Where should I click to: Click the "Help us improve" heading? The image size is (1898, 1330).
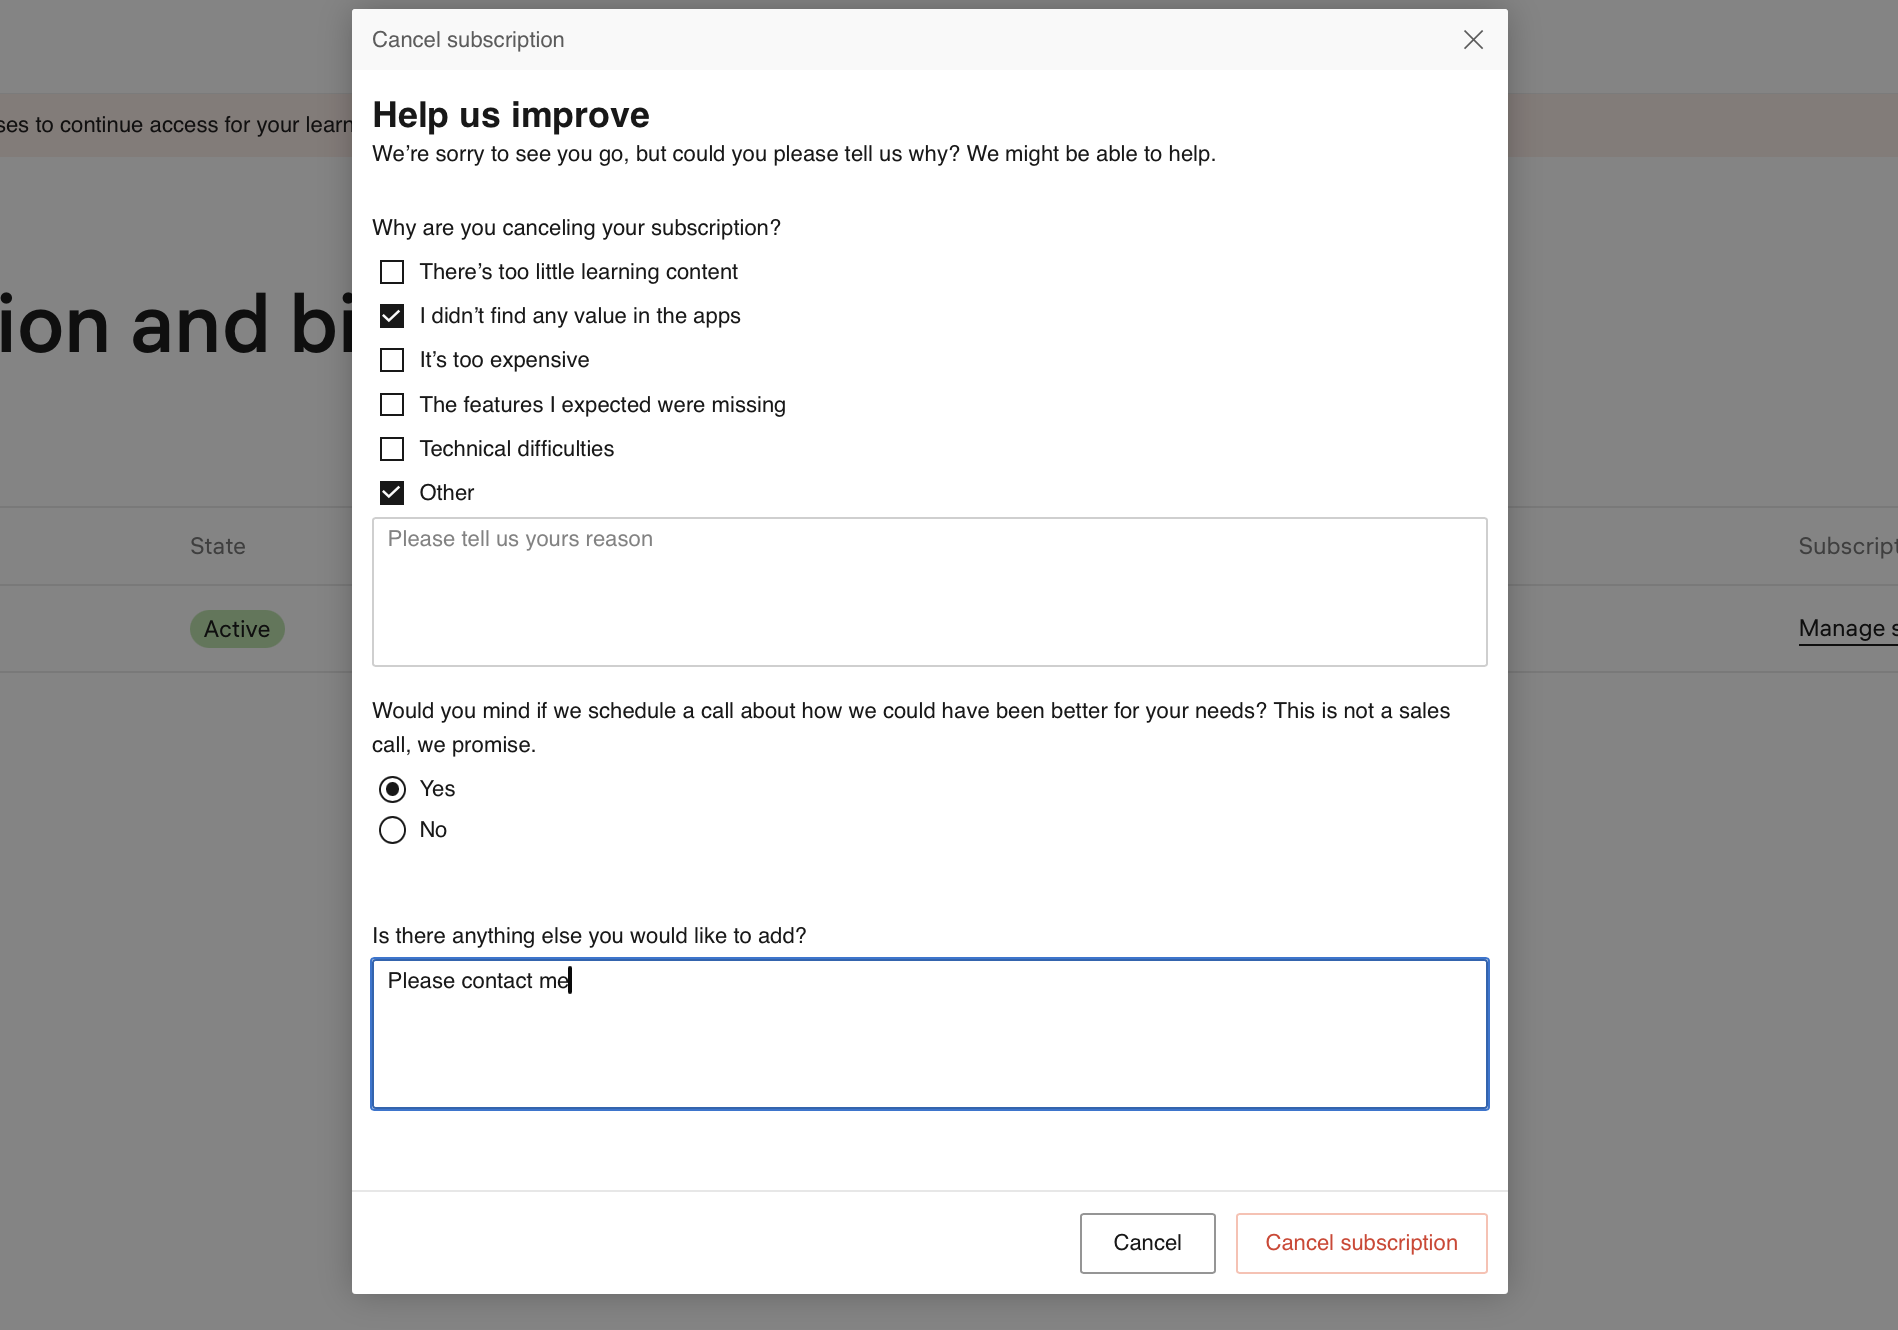pyautogui.click(x=511, y=115)
